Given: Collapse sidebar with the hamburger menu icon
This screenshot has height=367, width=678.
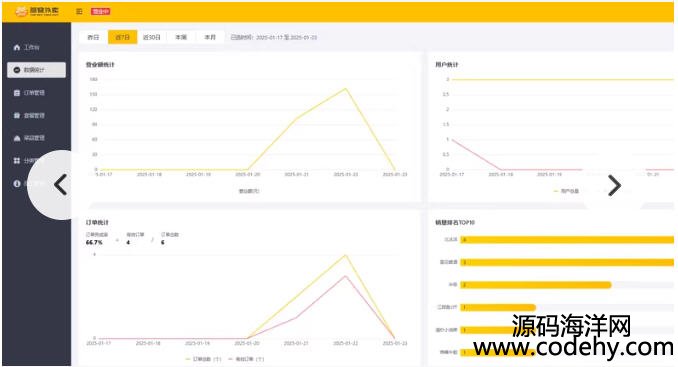Looking at the screenshot, I should click(79, 11).
